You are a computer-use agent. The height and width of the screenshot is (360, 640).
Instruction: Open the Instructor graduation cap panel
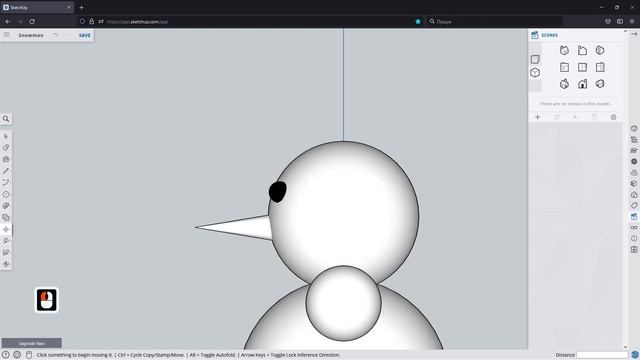click(x=634, y=151)
